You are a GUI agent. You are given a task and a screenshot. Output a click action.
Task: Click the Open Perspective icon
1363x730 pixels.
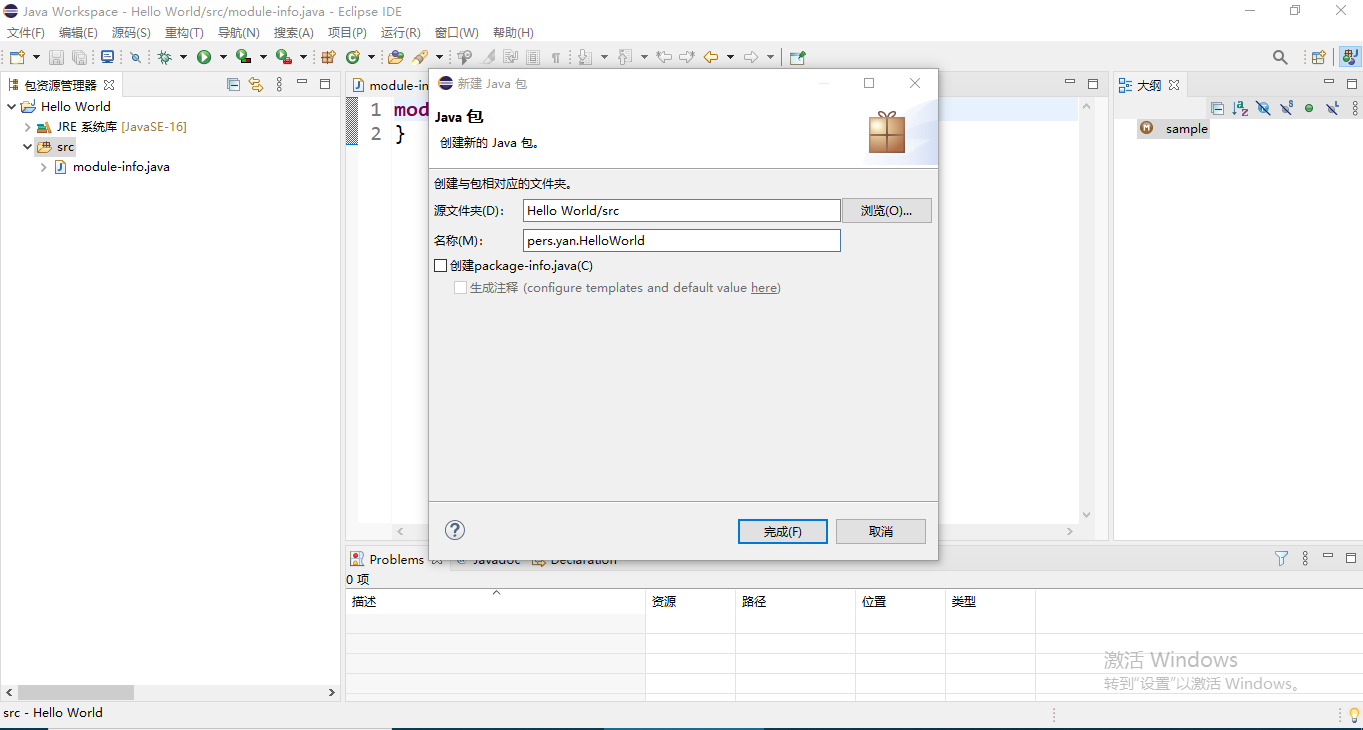(x=1319, y=57)
